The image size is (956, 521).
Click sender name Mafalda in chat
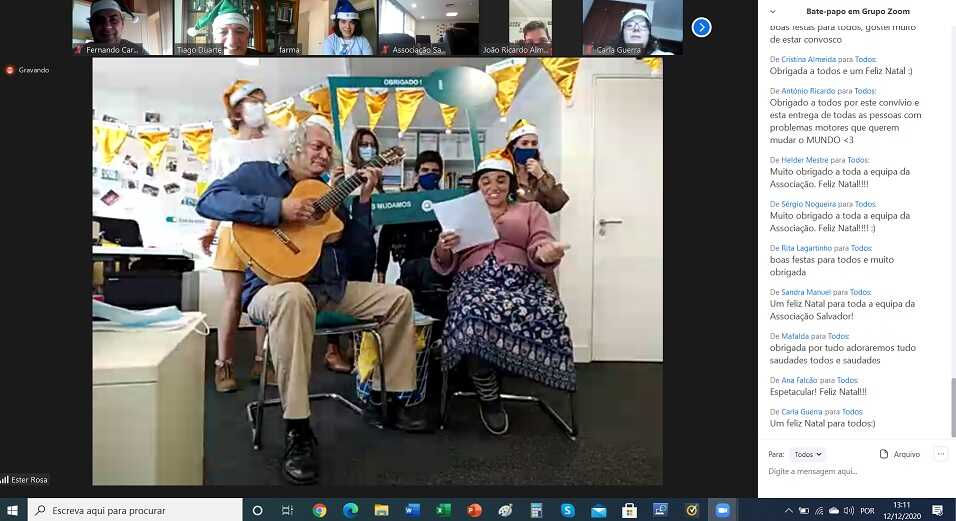[x=795, y=336]
